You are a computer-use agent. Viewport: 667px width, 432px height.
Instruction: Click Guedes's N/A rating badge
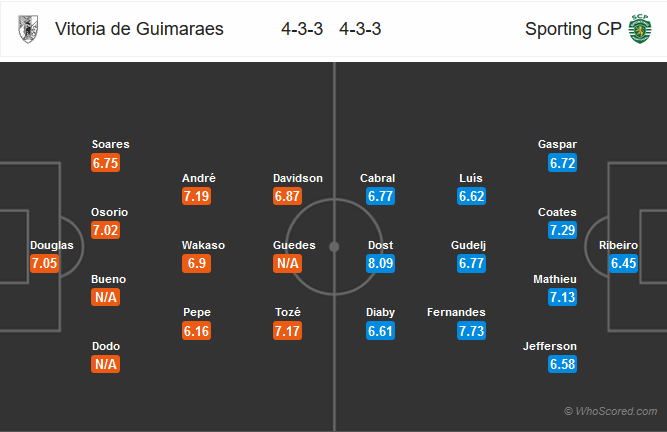coord(288,263)
